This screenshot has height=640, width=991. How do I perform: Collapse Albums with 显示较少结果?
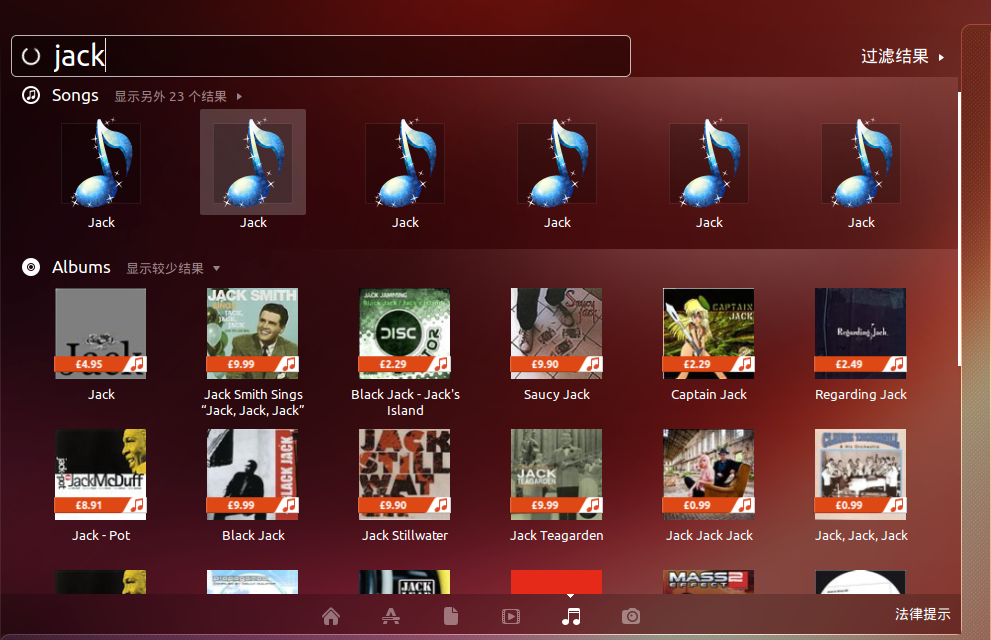[172, 268]
